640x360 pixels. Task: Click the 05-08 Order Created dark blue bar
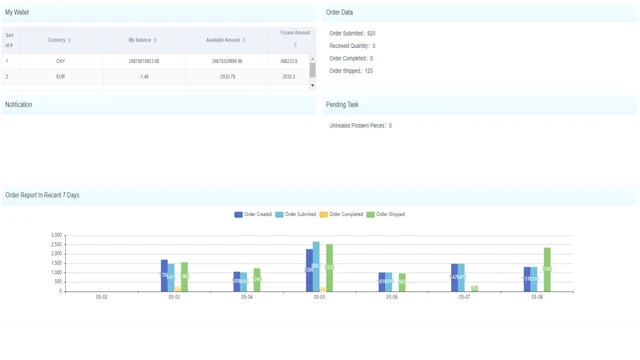[x=527, y=279]
